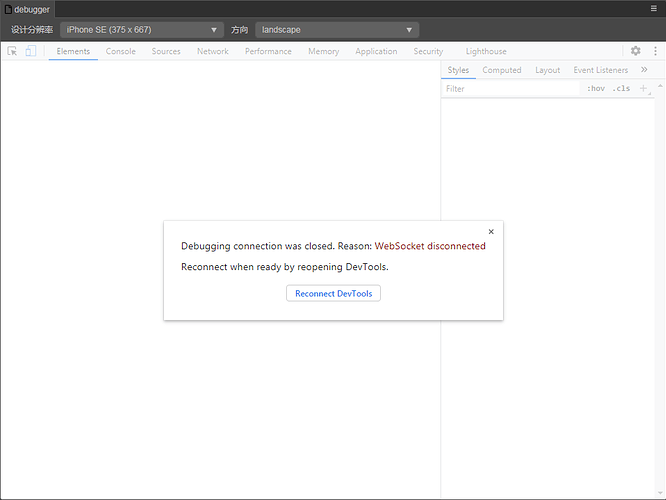Go to the Performance tab
This screenshot has width=666, height=500.
(x=268, y=51)
